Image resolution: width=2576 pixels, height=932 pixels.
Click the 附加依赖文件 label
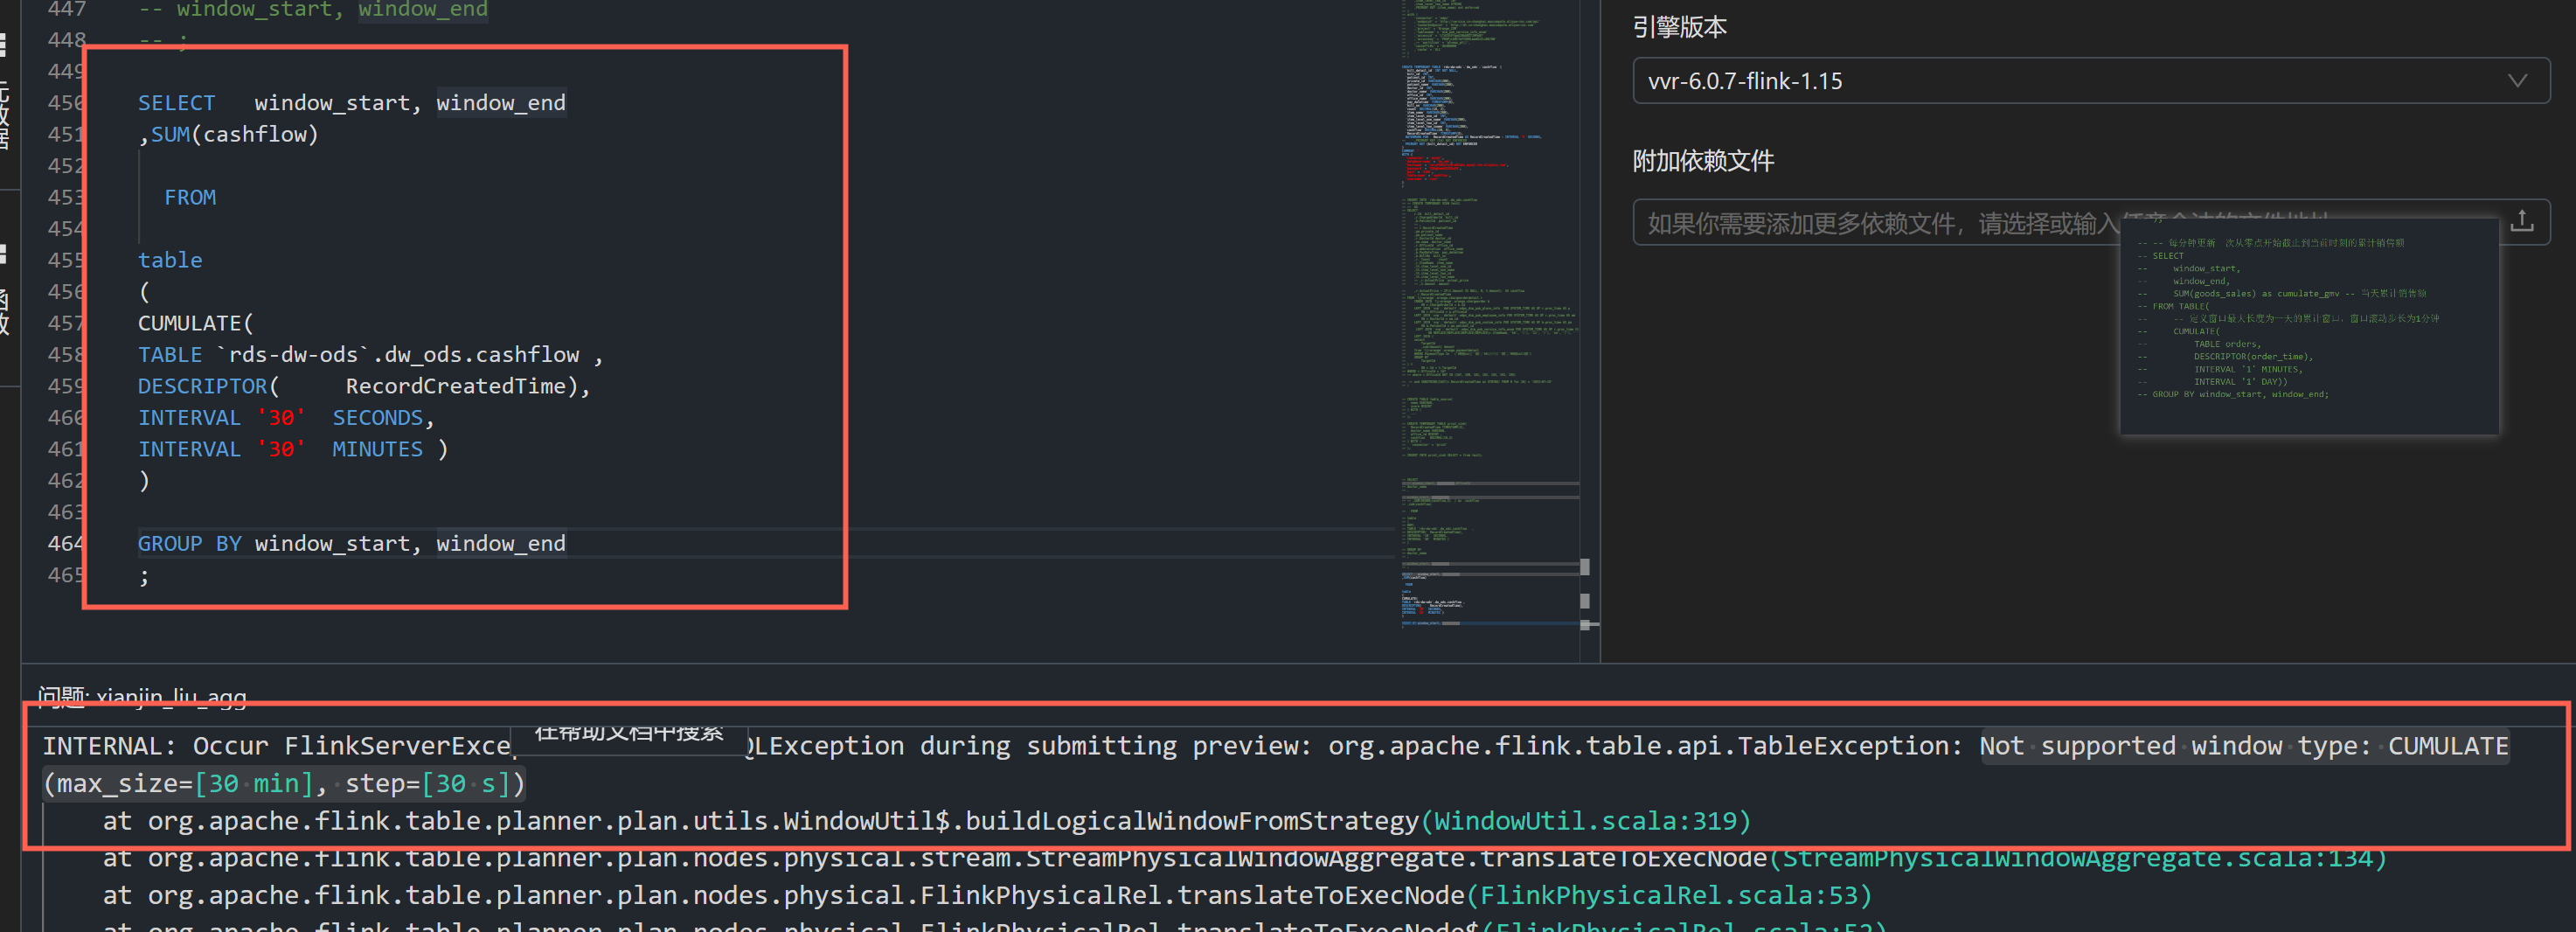click(x=1703, y=161)
